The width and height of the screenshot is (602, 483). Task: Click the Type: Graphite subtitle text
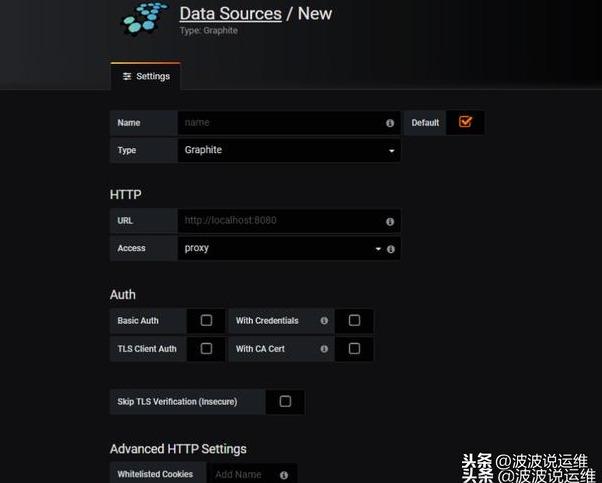pyautogui.click(x=208, y=31)
